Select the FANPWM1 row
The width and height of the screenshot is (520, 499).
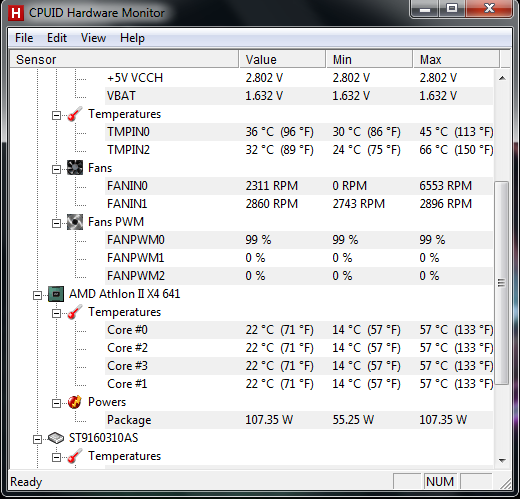299,258
